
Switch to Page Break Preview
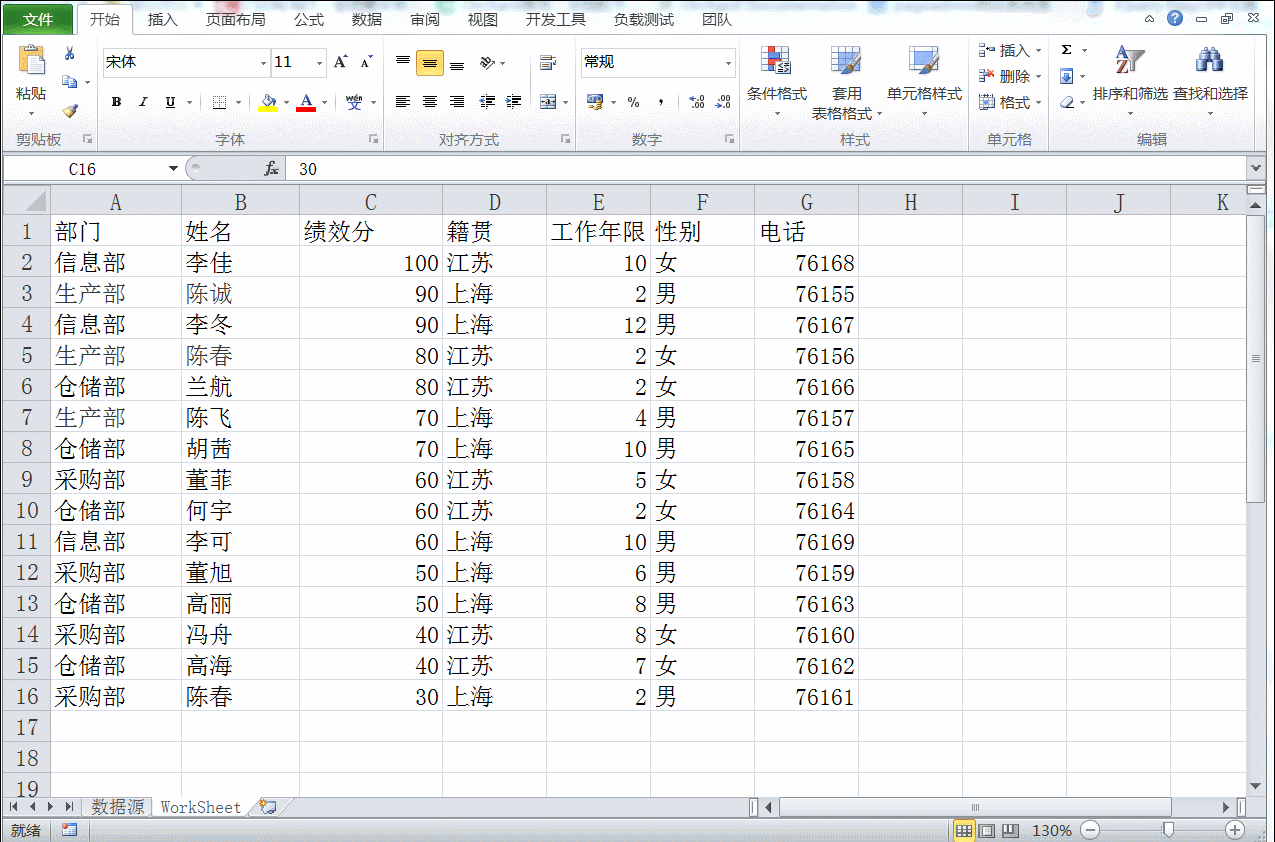click(1010, 830)
